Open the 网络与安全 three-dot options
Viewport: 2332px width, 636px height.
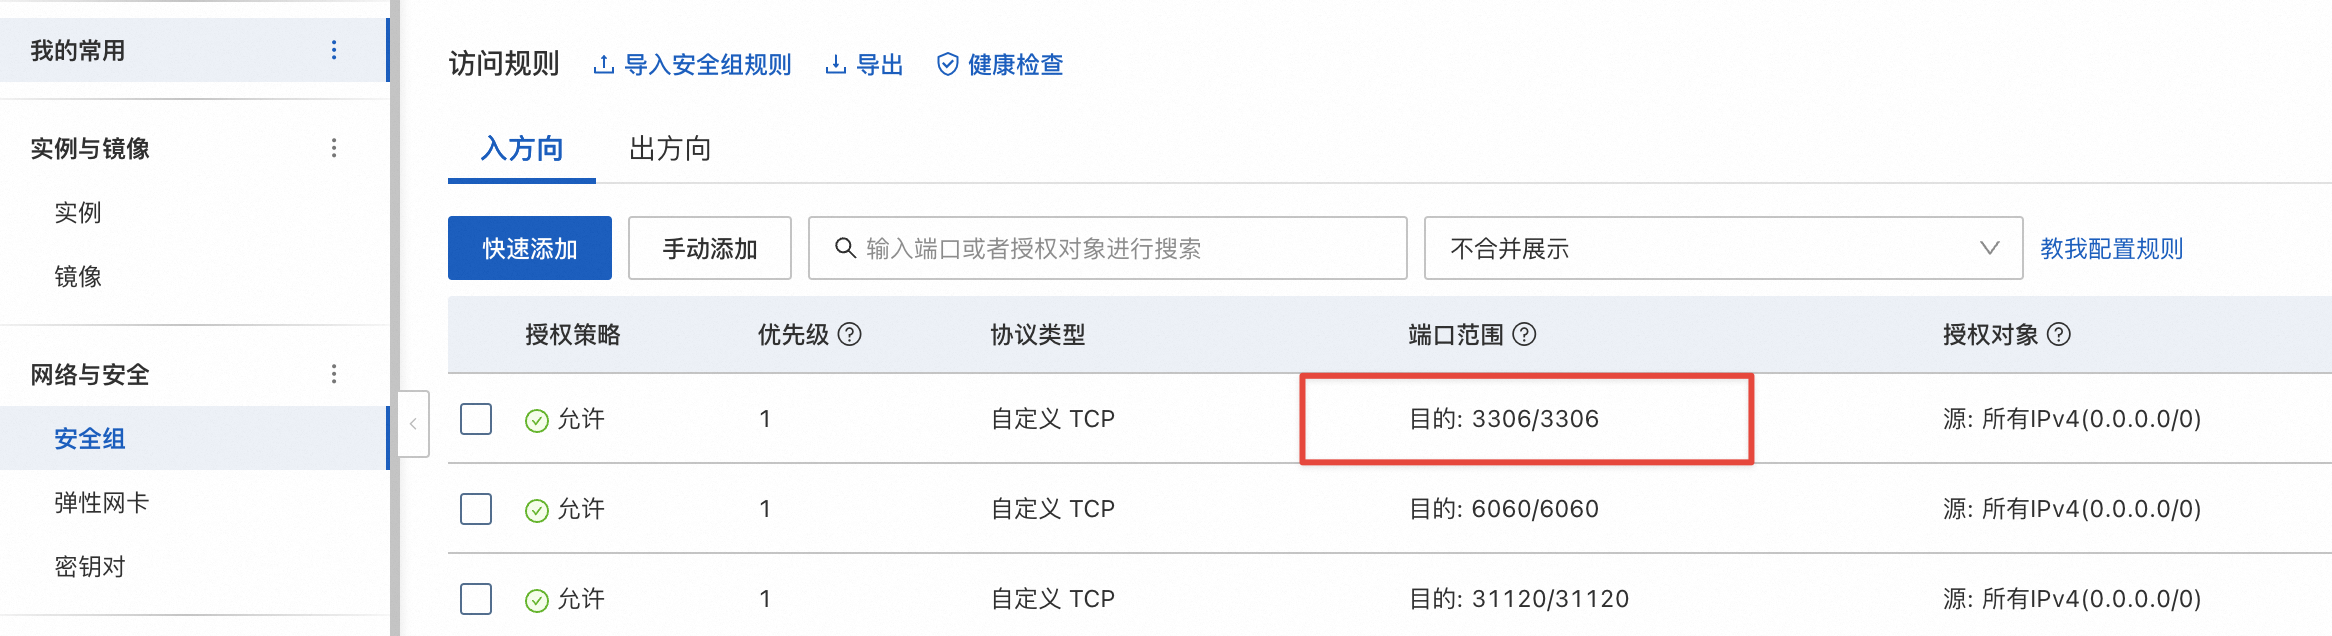pos(334,374)
